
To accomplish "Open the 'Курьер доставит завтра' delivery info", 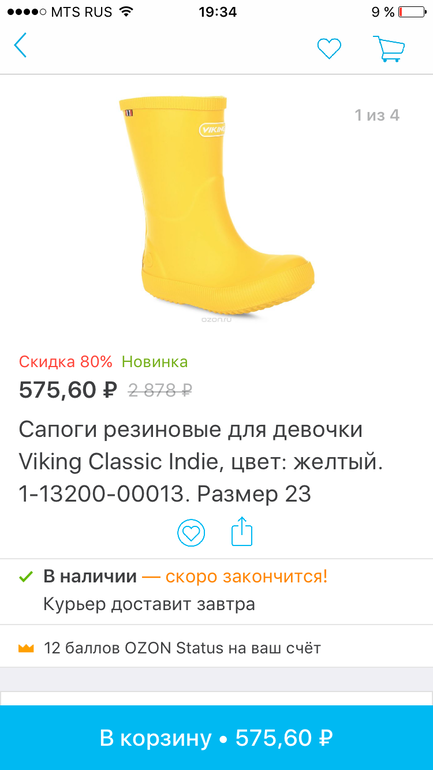I will pos(149,604).
